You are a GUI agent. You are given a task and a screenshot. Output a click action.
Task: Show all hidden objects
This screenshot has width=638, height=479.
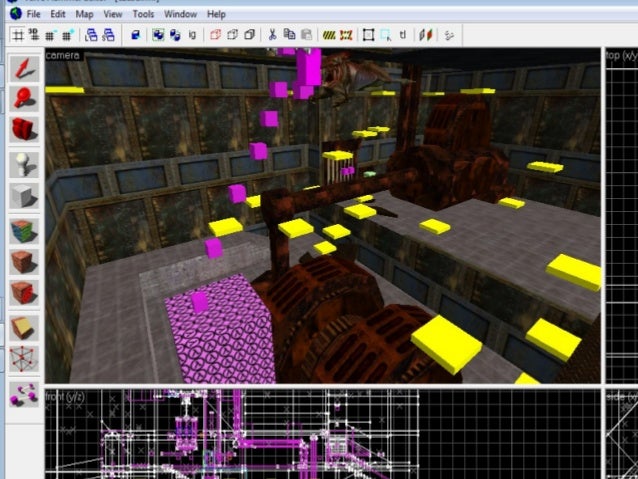point(249,35)
